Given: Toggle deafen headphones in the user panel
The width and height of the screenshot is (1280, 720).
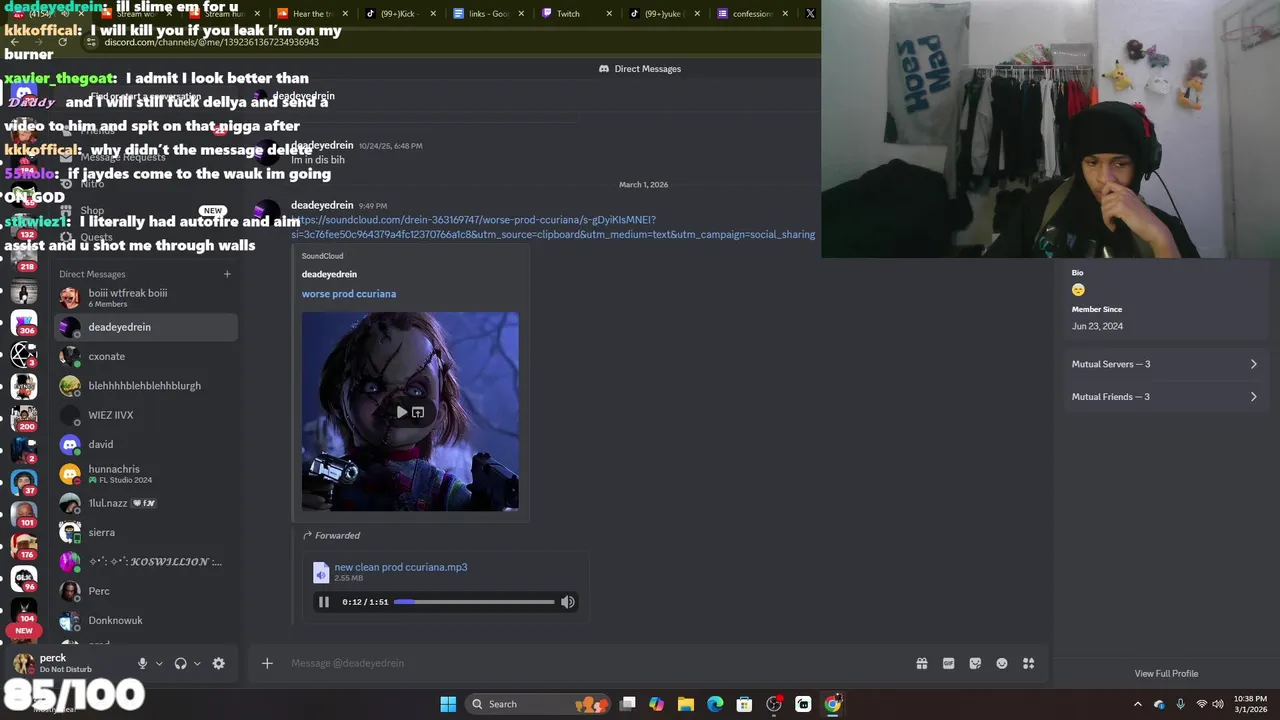Looking at the screenshot, I should [x=180, y=663].
